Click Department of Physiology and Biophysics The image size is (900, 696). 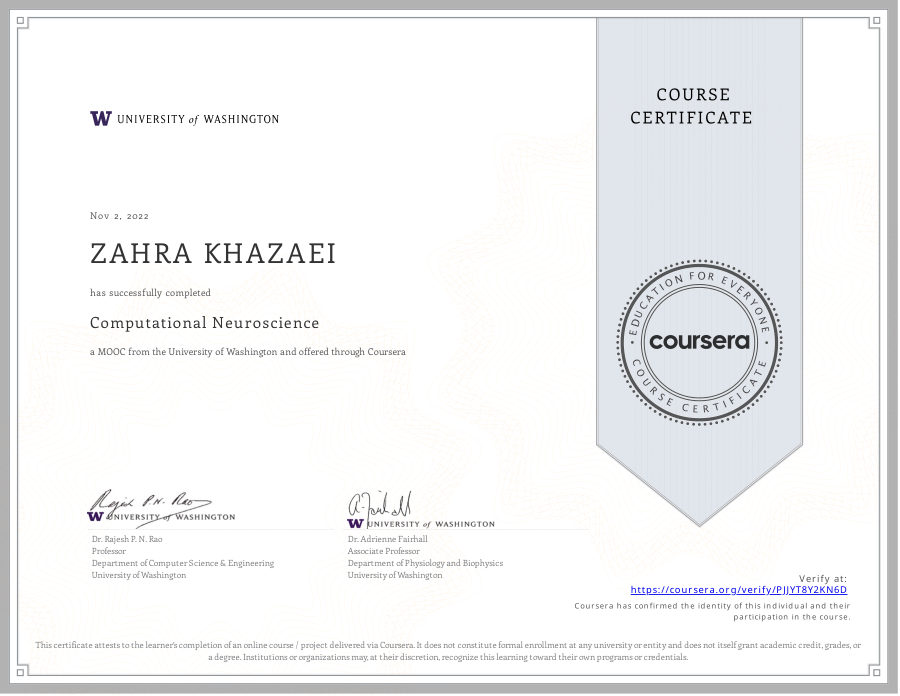click(x=425, y=563)
